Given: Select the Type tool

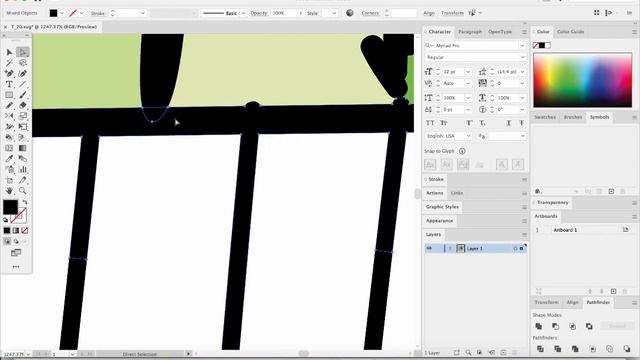Looking at the screenshot, I should pos(9,84).
